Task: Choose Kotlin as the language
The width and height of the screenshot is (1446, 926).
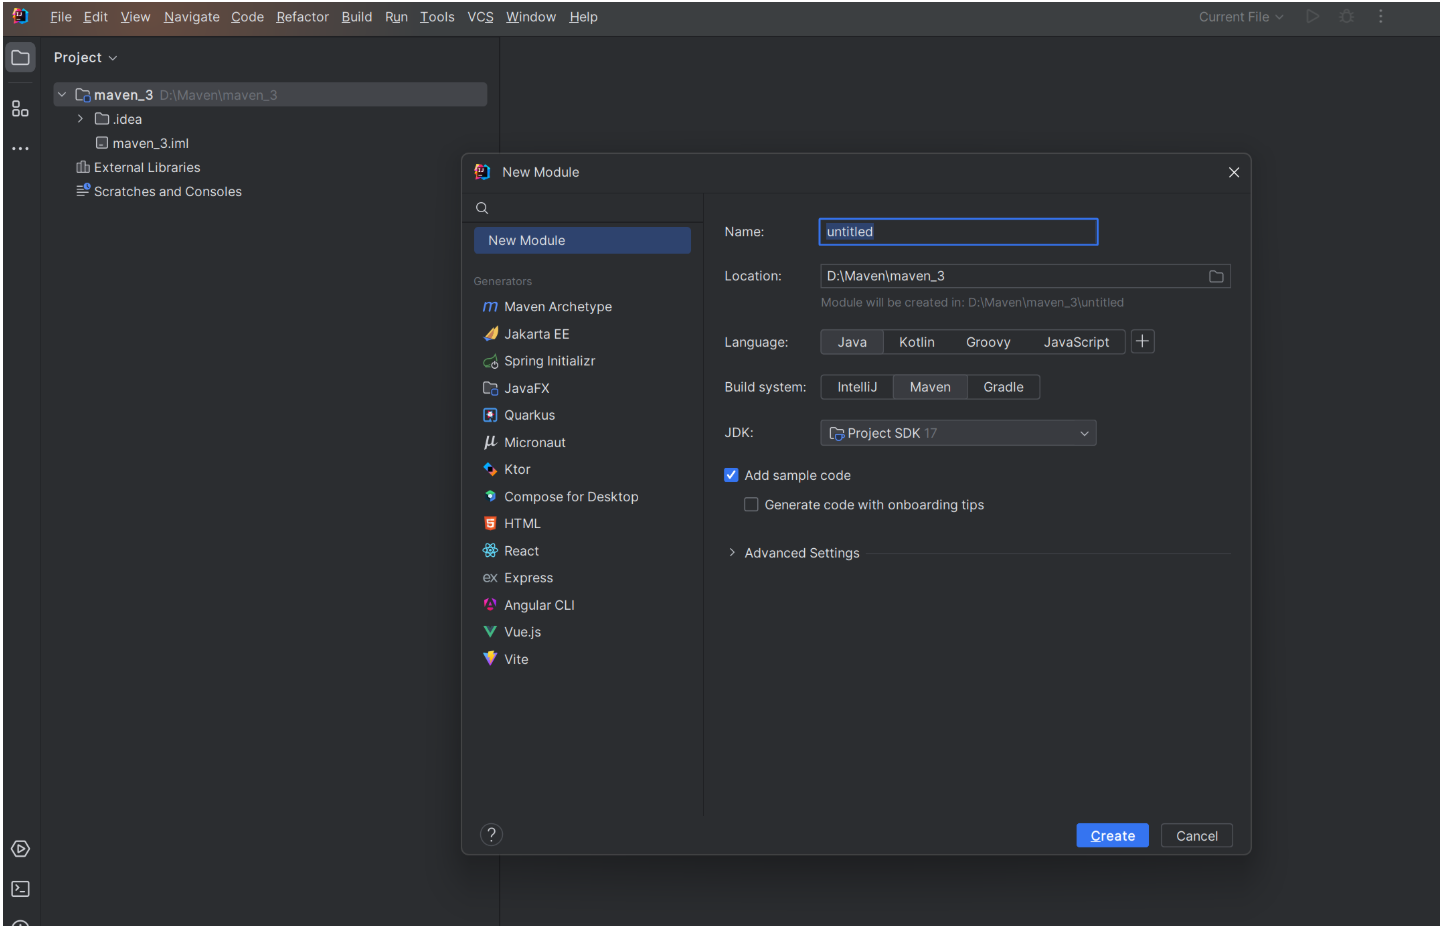Action: pyautogui.click(x=917, y=342)
